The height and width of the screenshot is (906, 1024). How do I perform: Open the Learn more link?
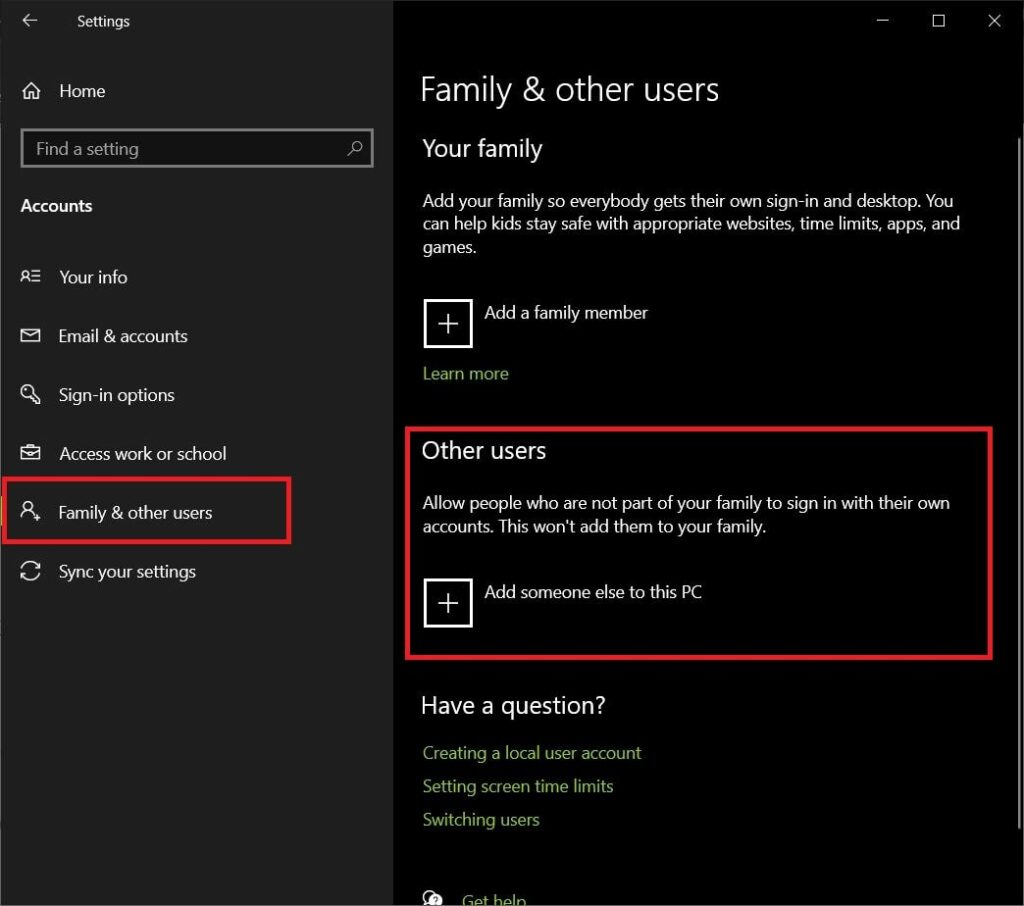click(465, 373)
